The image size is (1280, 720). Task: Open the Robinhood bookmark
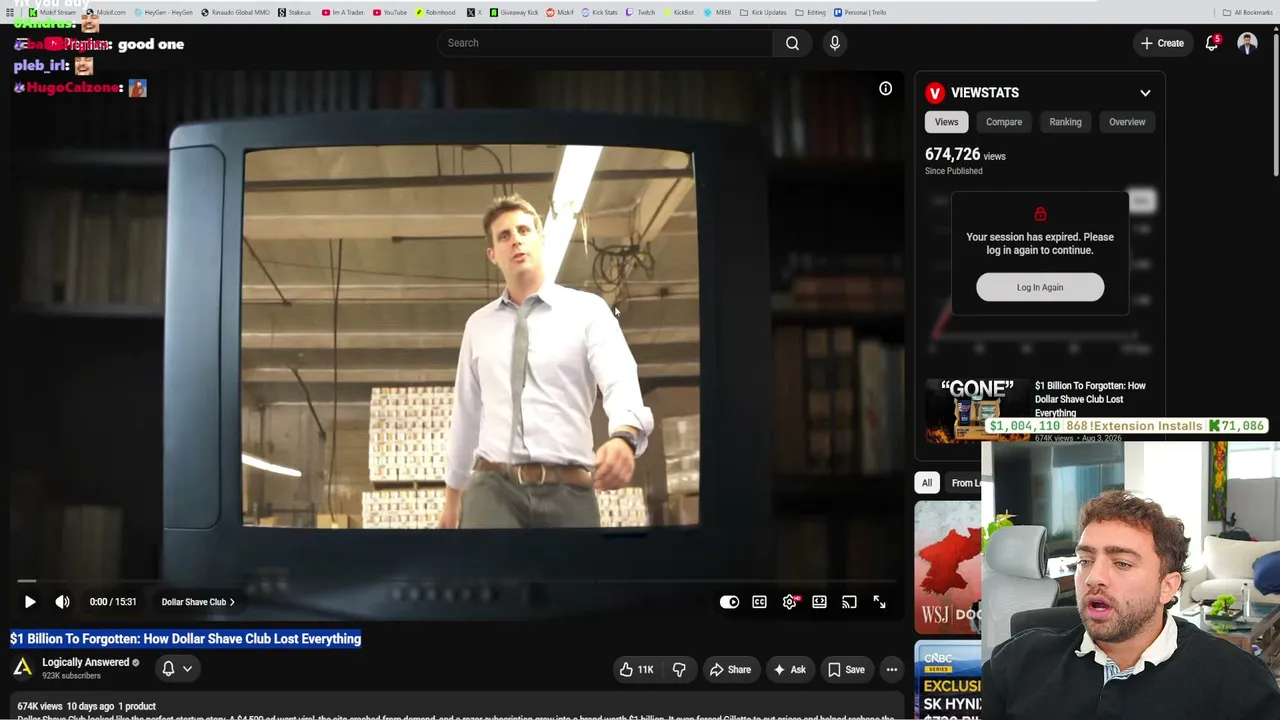pyautogui.click(x=436, y=13)
